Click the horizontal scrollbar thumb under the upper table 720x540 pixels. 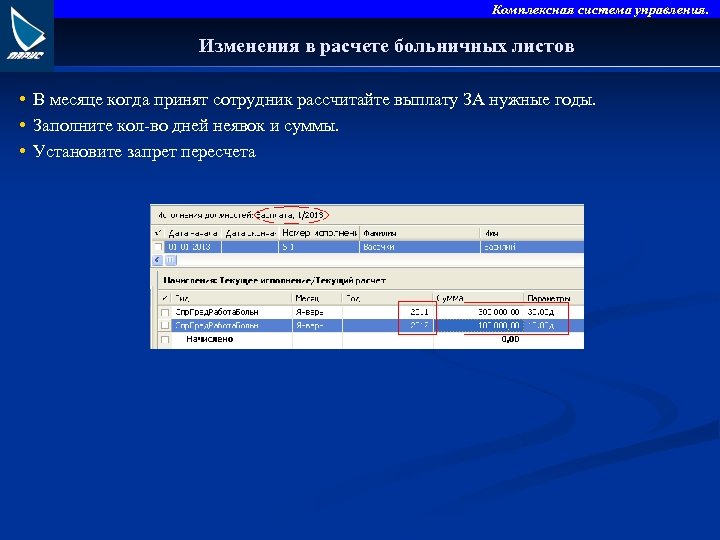(170, 260)
